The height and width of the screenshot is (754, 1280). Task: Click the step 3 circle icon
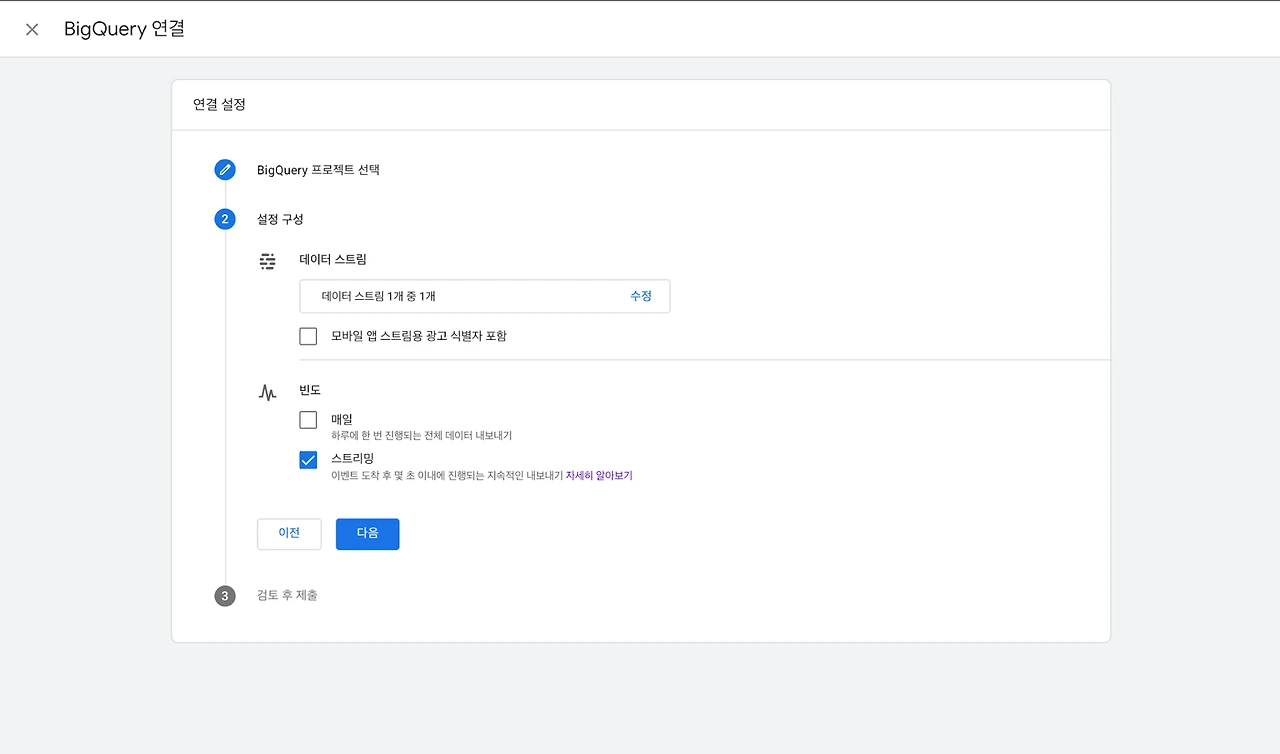coord(225,596)
